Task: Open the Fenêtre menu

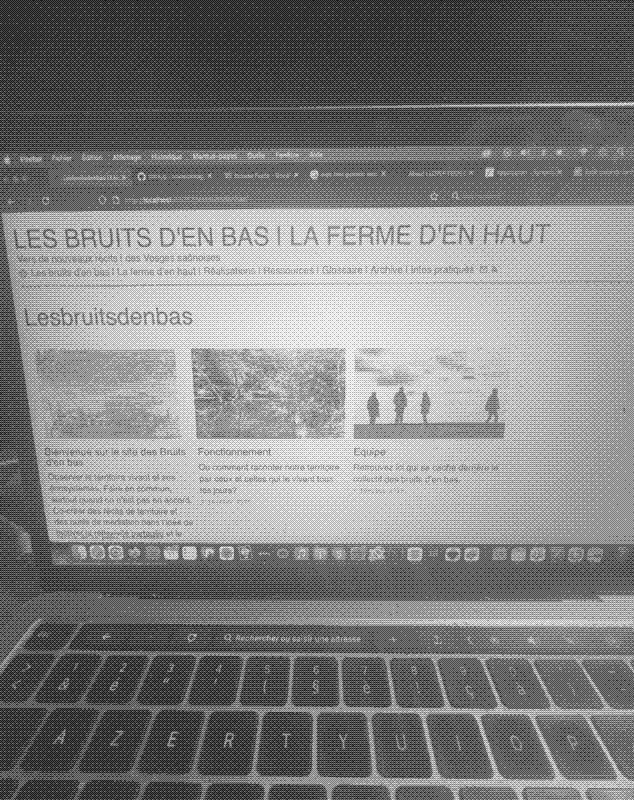Action: (x=287, y=156)
